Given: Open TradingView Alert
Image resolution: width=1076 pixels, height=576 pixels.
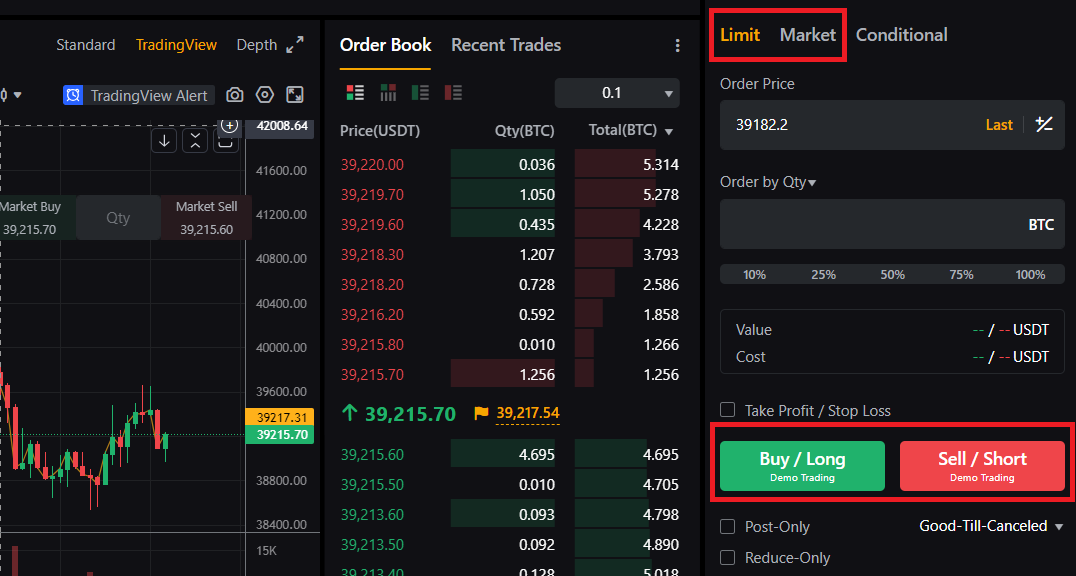Looking at the screenshot, I should tap(138, 95).
